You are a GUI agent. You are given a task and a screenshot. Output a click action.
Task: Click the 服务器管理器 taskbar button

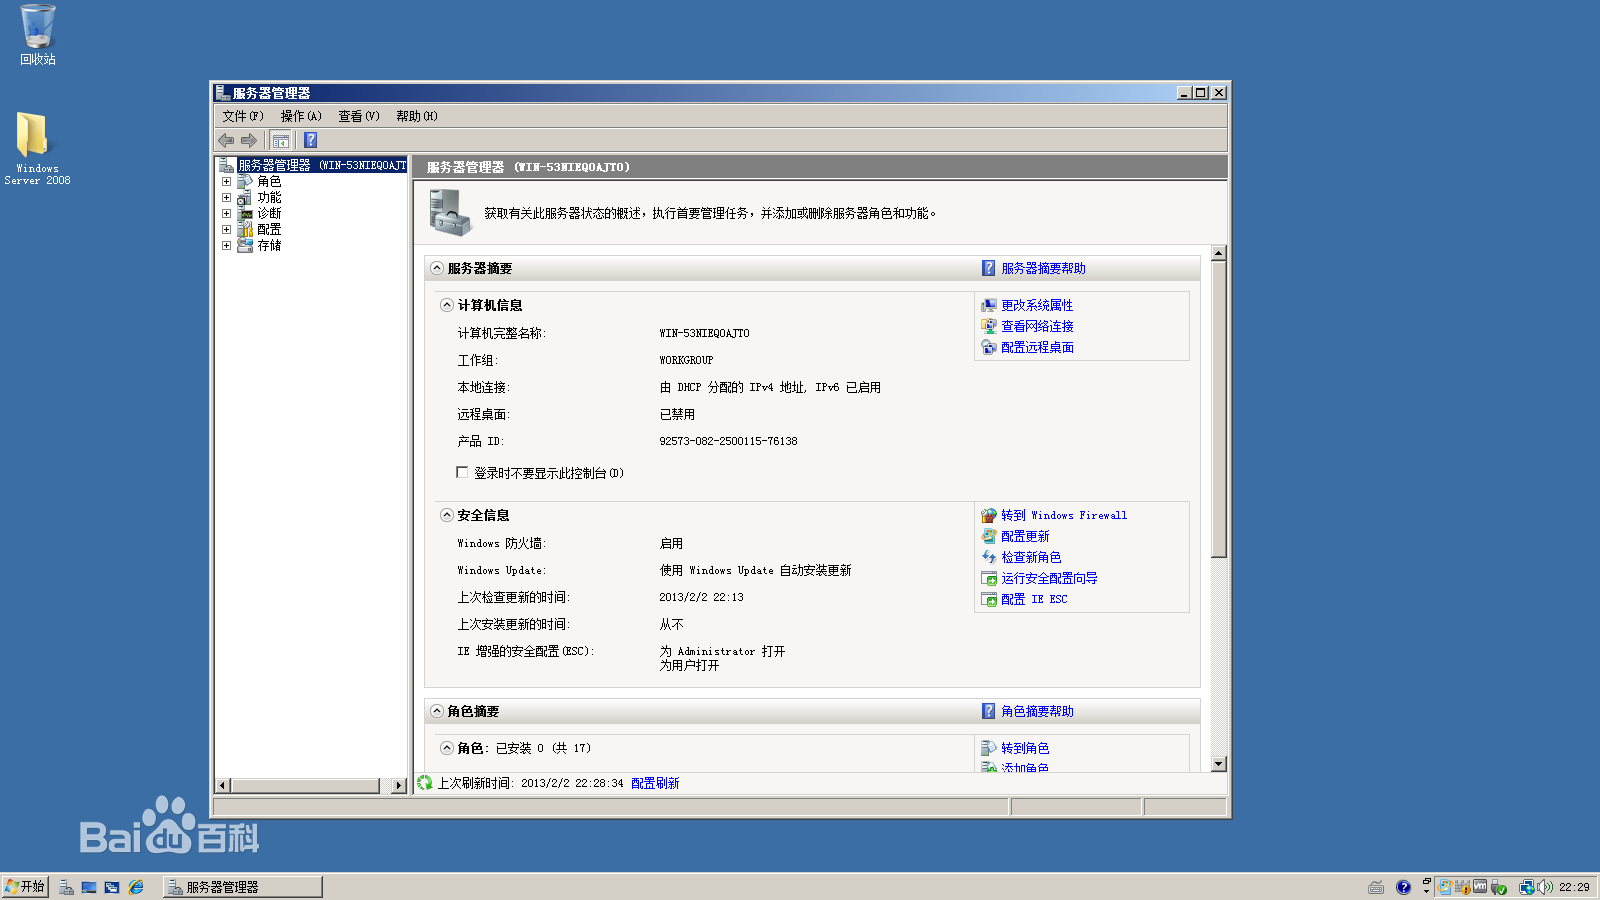[243, 887]
